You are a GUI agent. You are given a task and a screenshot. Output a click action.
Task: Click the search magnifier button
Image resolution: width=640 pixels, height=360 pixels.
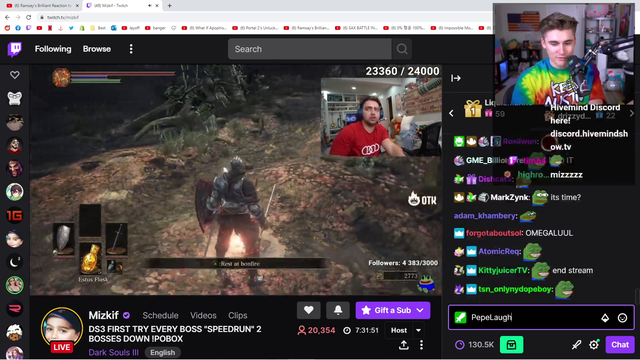tap(402, 49)
